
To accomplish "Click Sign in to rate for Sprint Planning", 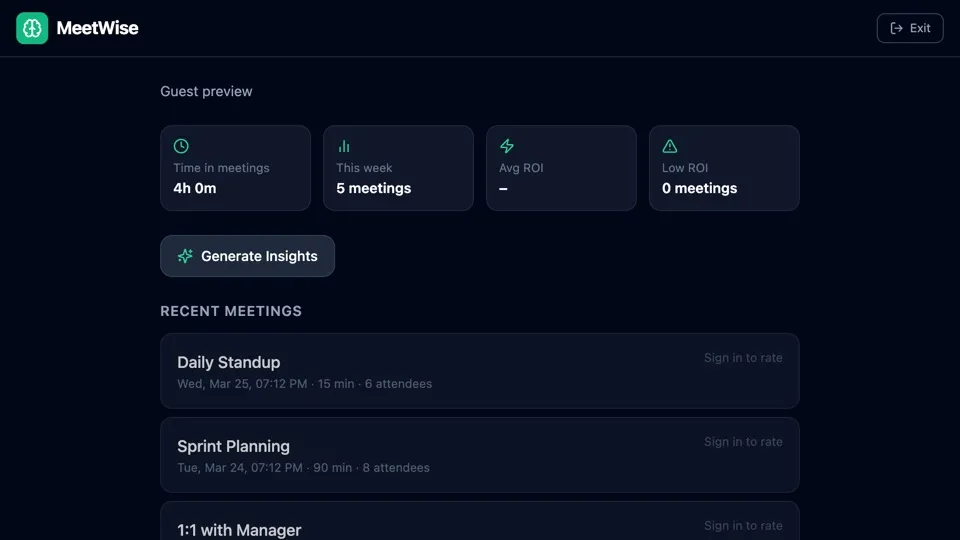I will point(743,442).
